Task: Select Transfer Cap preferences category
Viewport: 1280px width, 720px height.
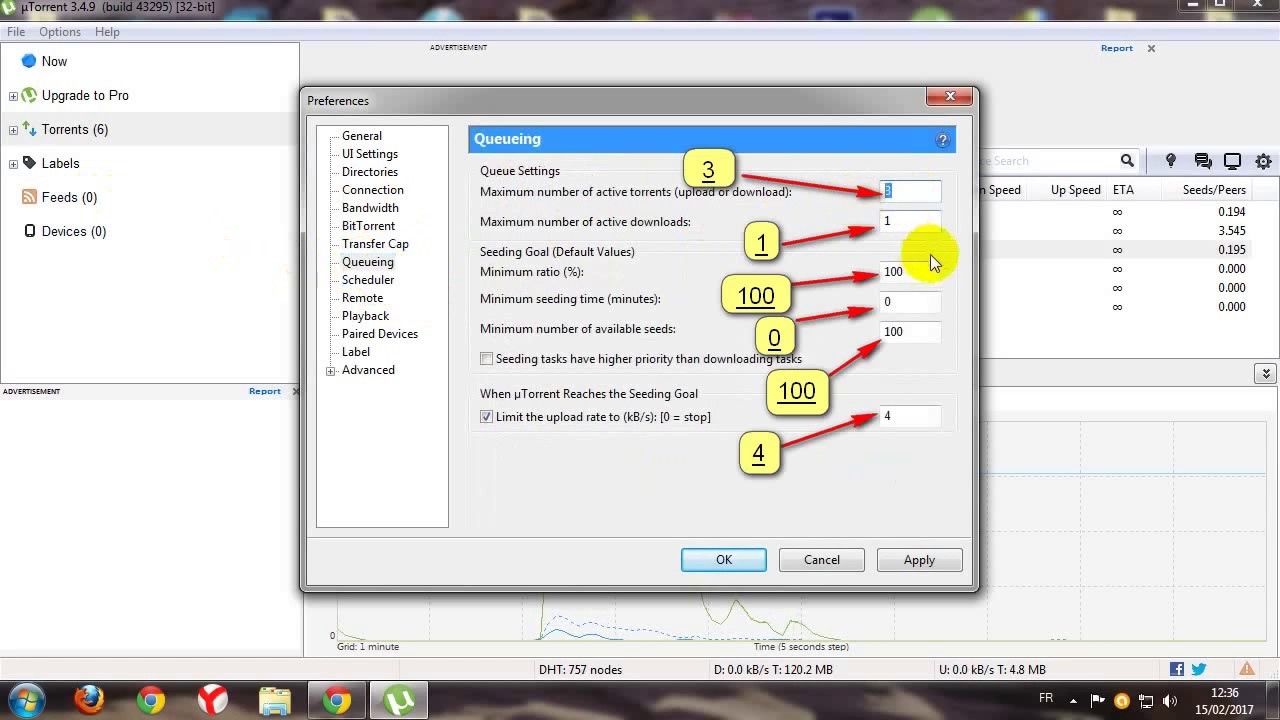Action: tap(375, 244)
